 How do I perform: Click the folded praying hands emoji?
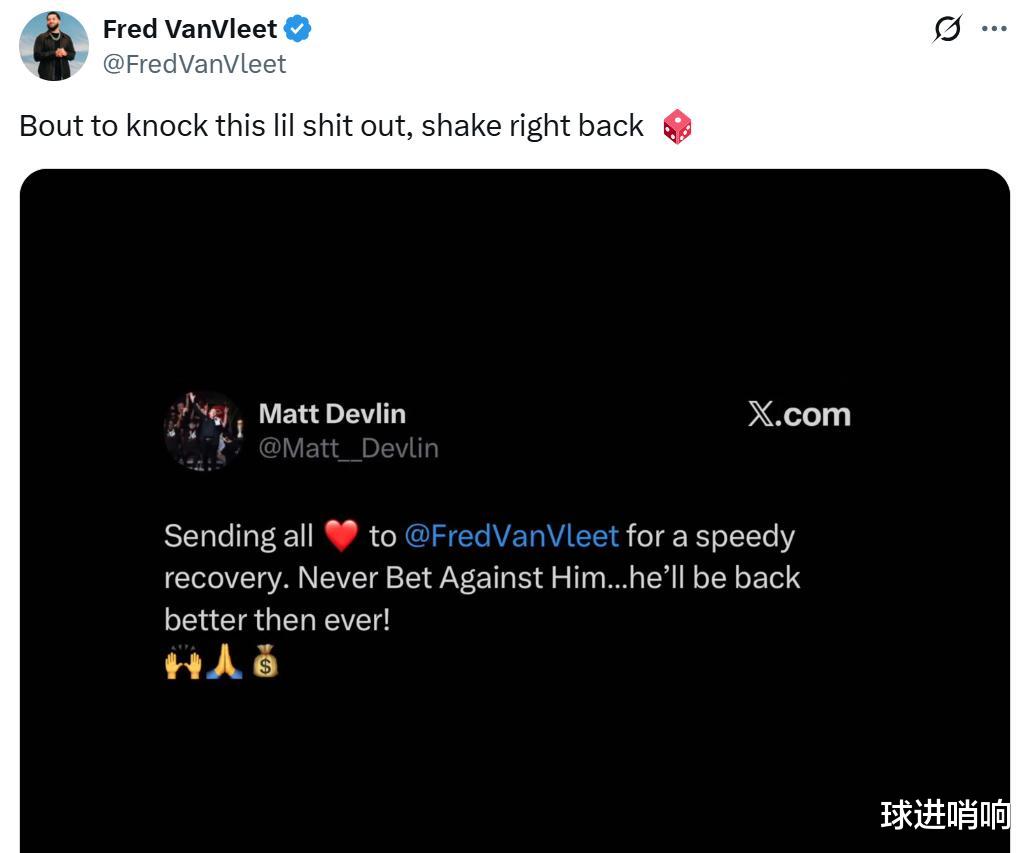click(224, 661)
